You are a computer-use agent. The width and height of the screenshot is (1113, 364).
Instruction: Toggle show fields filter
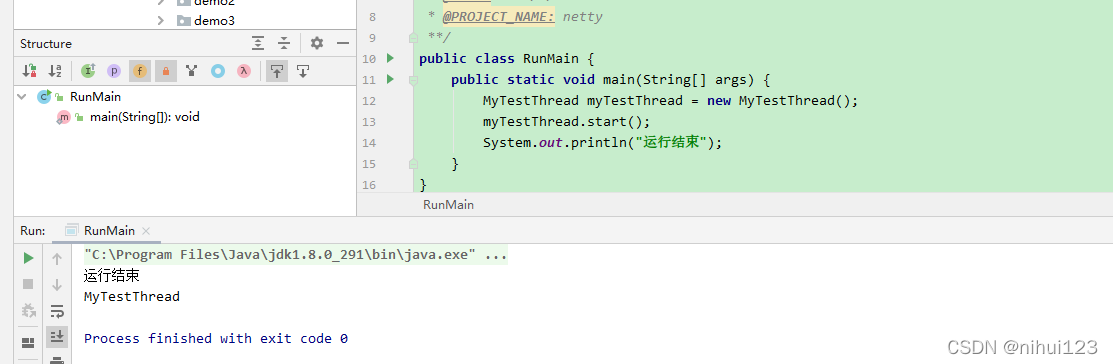click(140, 71)
